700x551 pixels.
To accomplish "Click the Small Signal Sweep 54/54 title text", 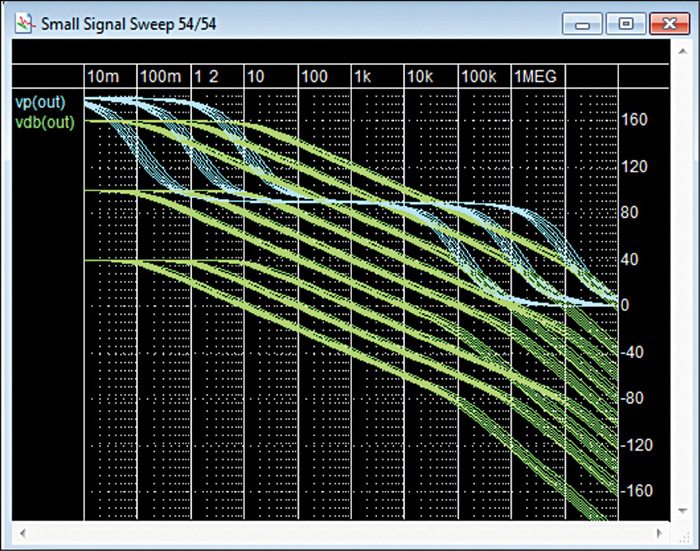I will [126, 21].
